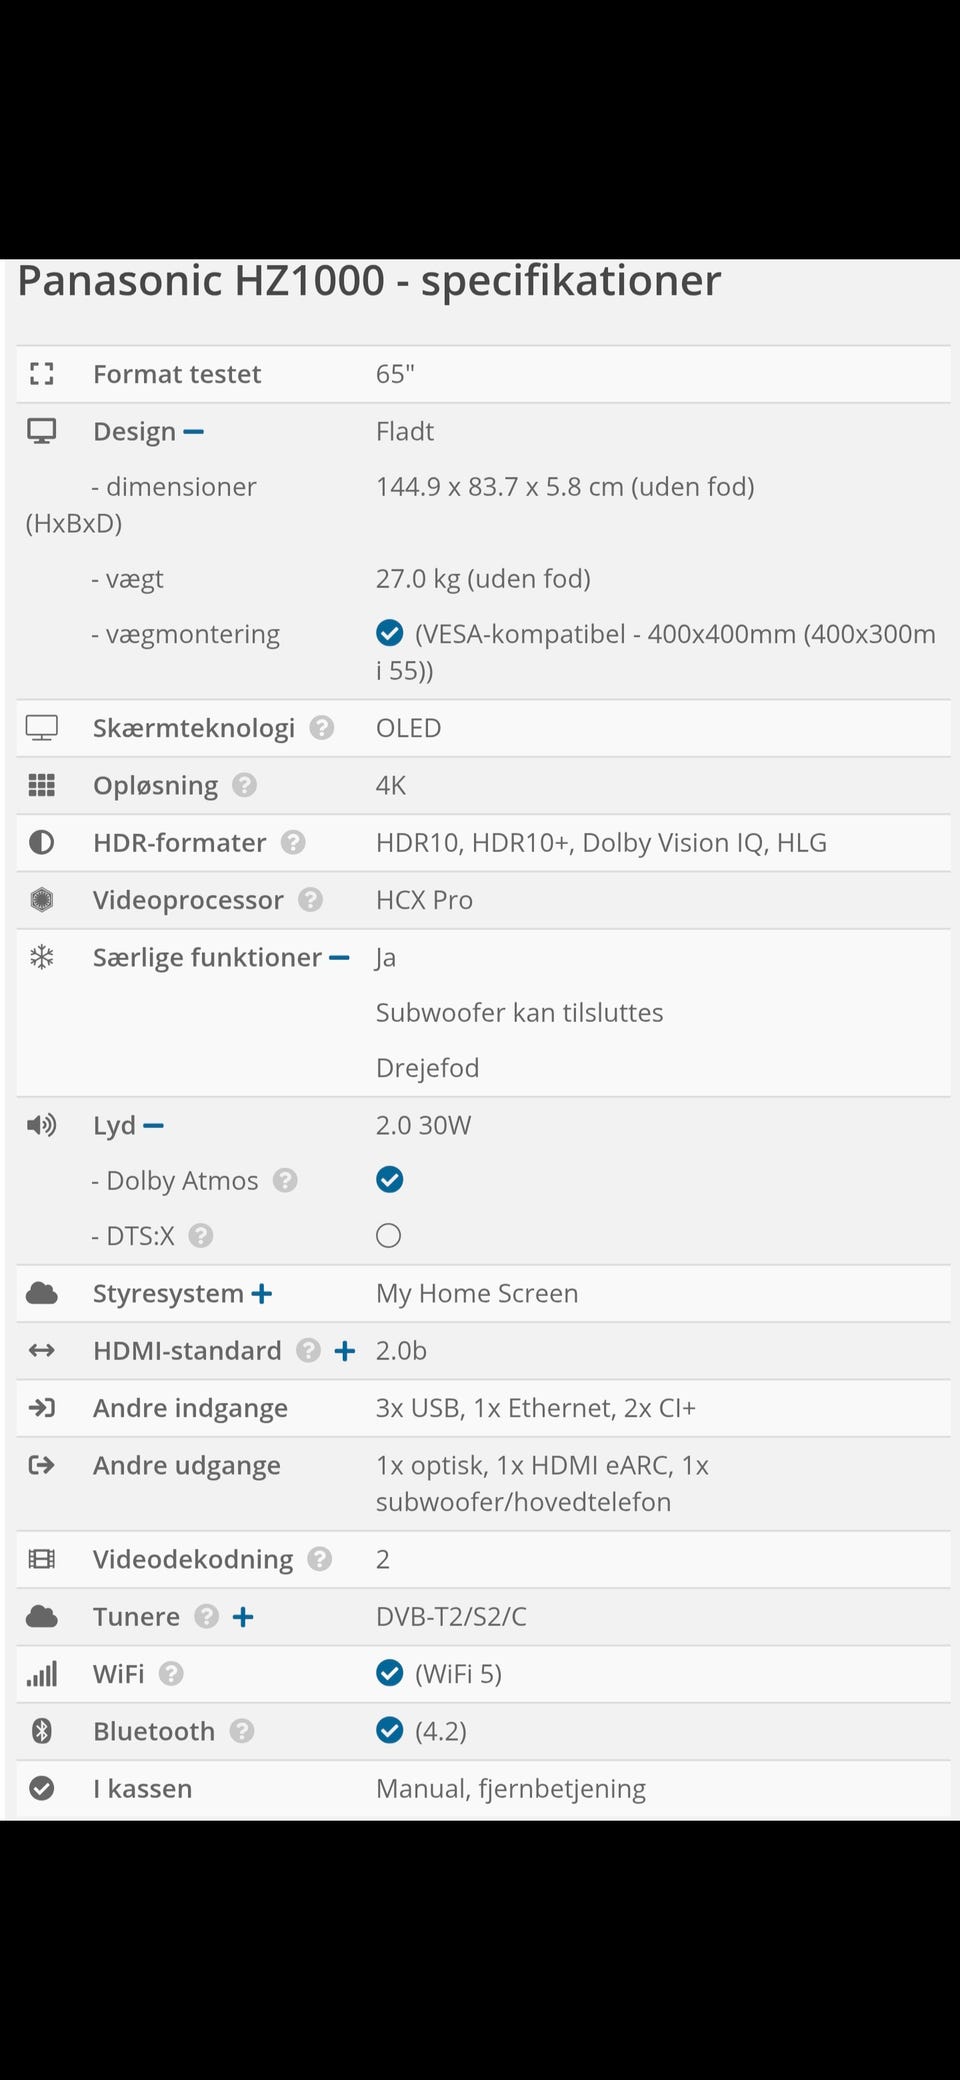Collapse the Lyd section

tap(153, 1126)
